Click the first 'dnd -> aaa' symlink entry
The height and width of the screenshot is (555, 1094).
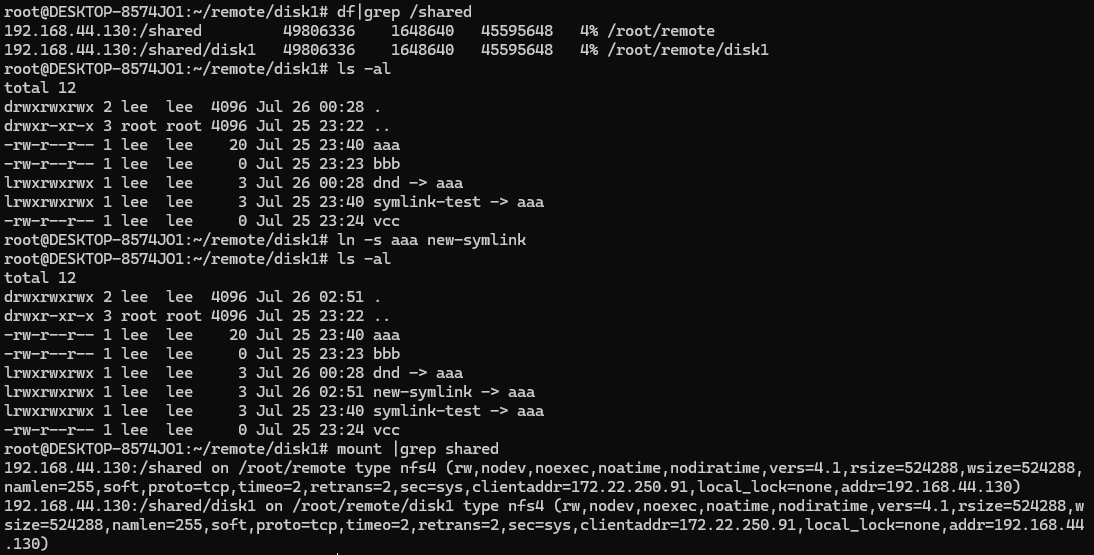418,183
